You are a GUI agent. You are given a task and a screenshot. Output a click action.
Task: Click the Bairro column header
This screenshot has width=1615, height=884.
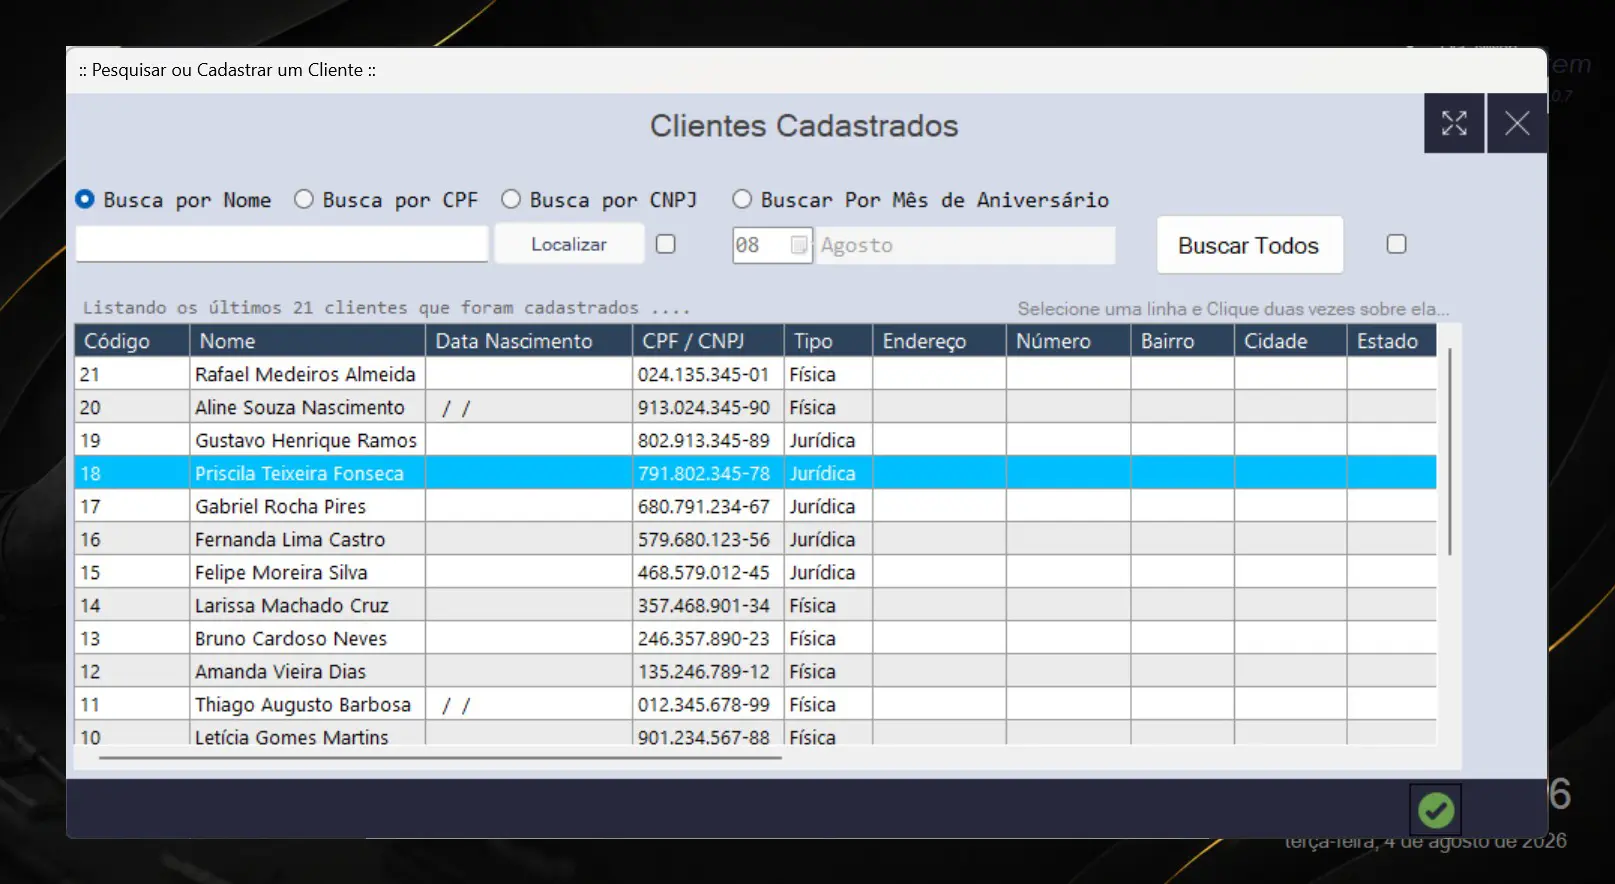1183,341
